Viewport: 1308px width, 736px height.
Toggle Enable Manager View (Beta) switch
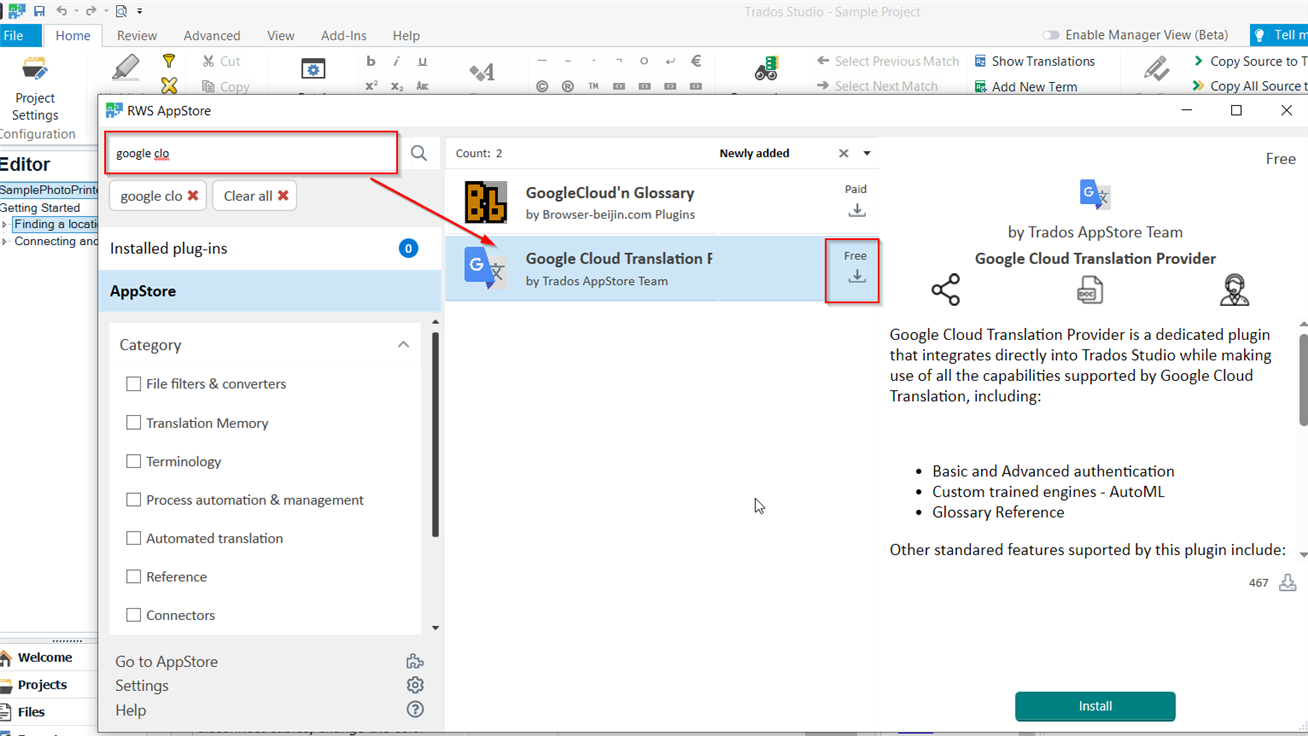(x=1050, y=35)
